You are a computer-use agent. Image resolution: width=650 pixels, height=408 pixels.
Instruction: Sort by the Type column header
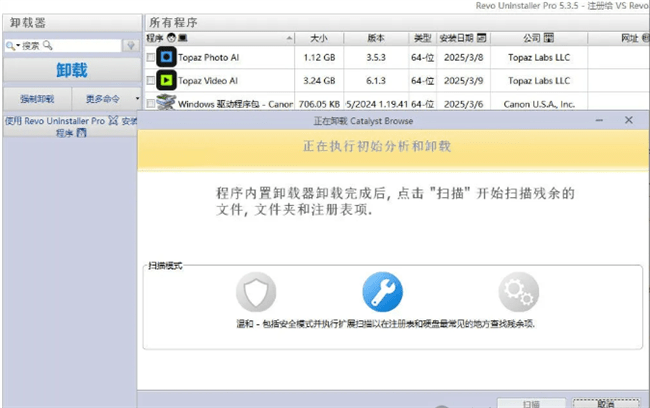pos(422,38)
